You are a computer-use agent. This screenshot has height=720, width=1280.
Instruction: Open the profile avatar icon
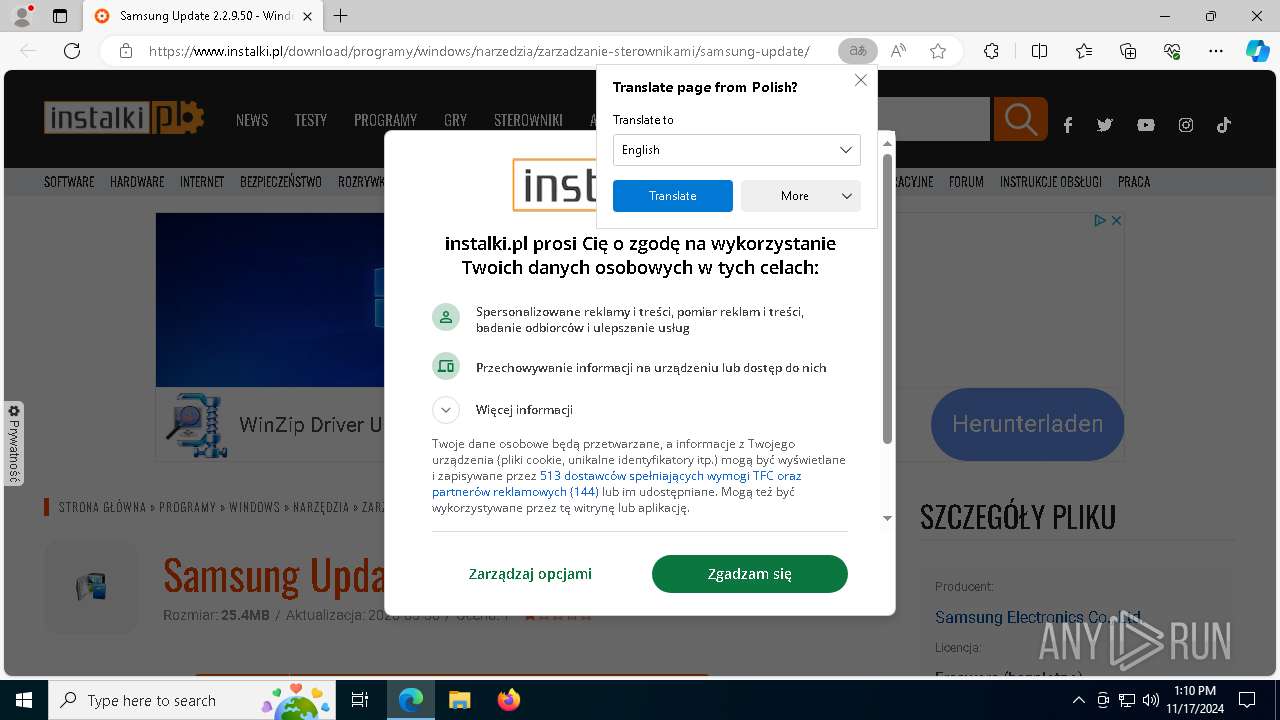coord(22,16)
